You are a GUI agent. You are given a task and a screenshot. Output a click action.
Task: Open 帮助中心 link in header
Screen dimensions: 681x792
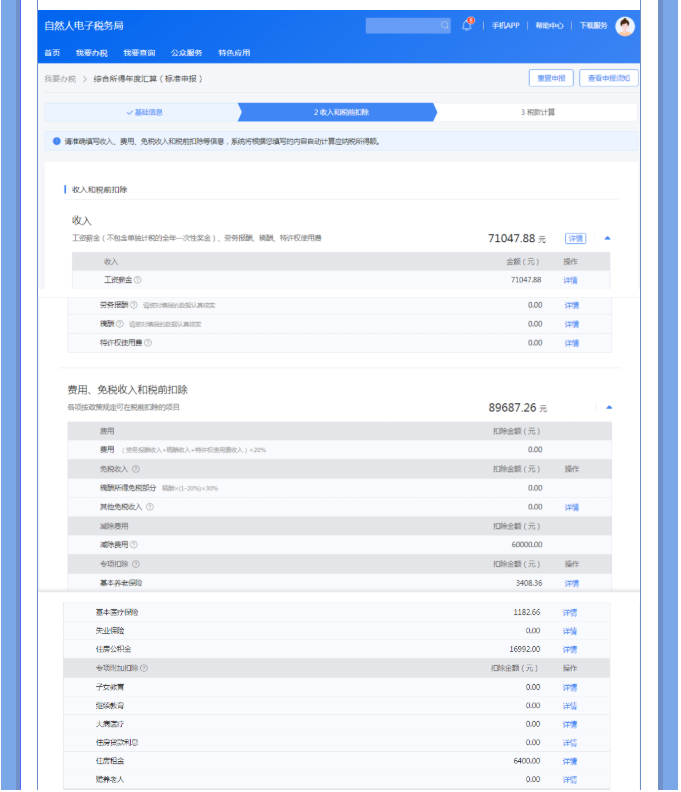coord(549,25)
